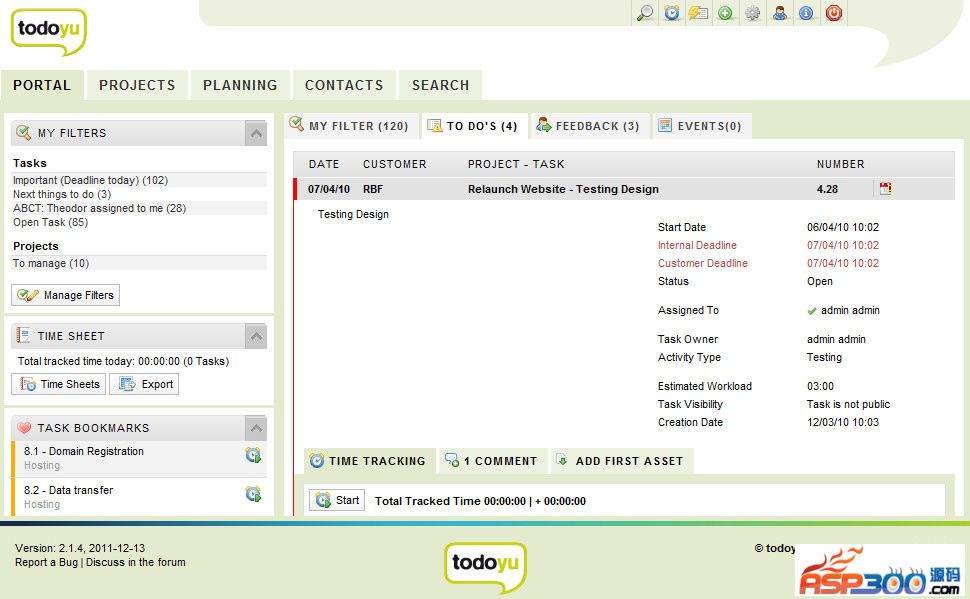Click the My Filters panel header icon
This screenshot has height=599, width=970.
point(24,132)
